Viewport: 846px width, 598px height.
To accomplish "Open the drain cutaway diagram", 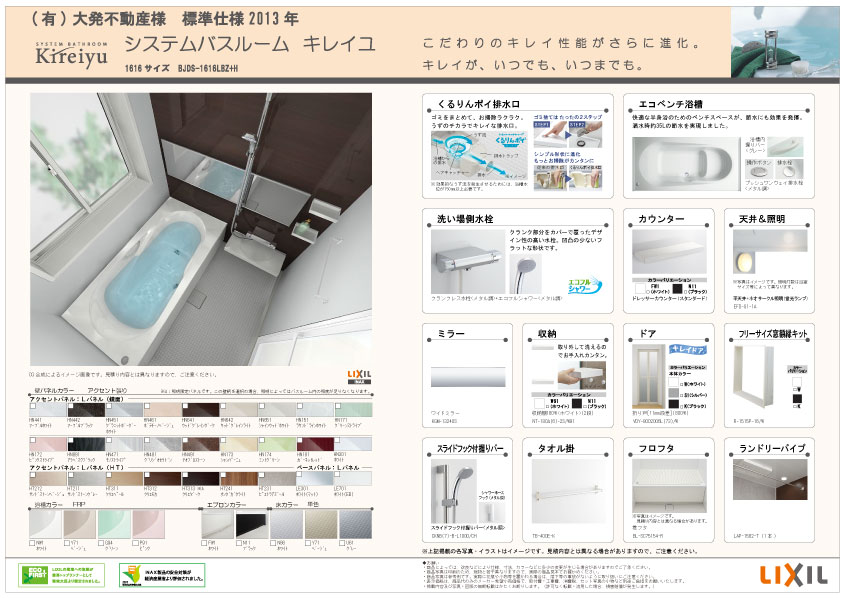I will [x=478, y=155].
